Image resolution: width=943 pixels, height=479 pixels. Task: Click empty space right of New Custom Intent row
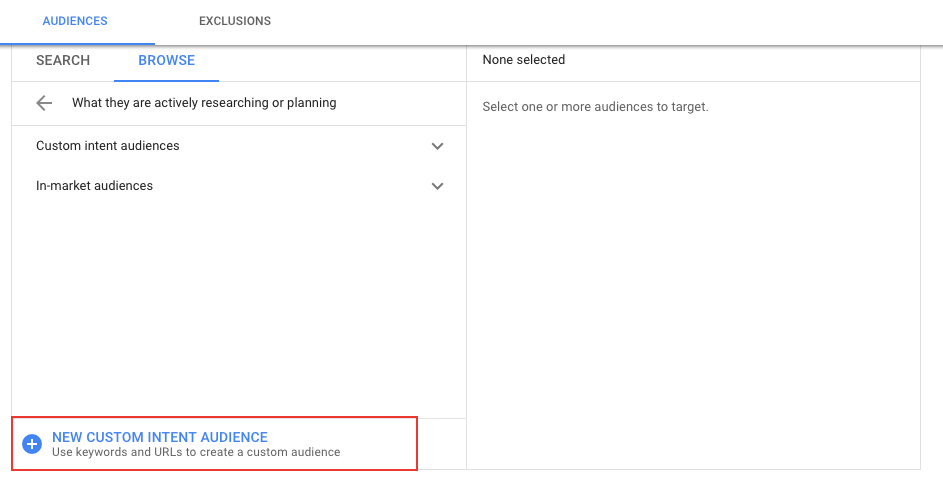[x=441, y=444]
